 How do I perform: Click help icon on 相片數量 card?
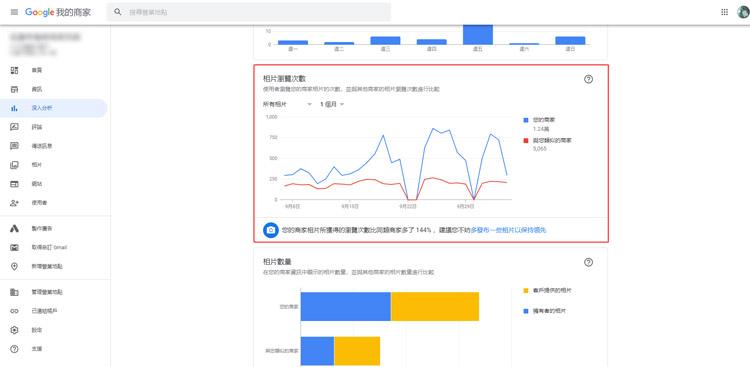[x=588, y=262]
